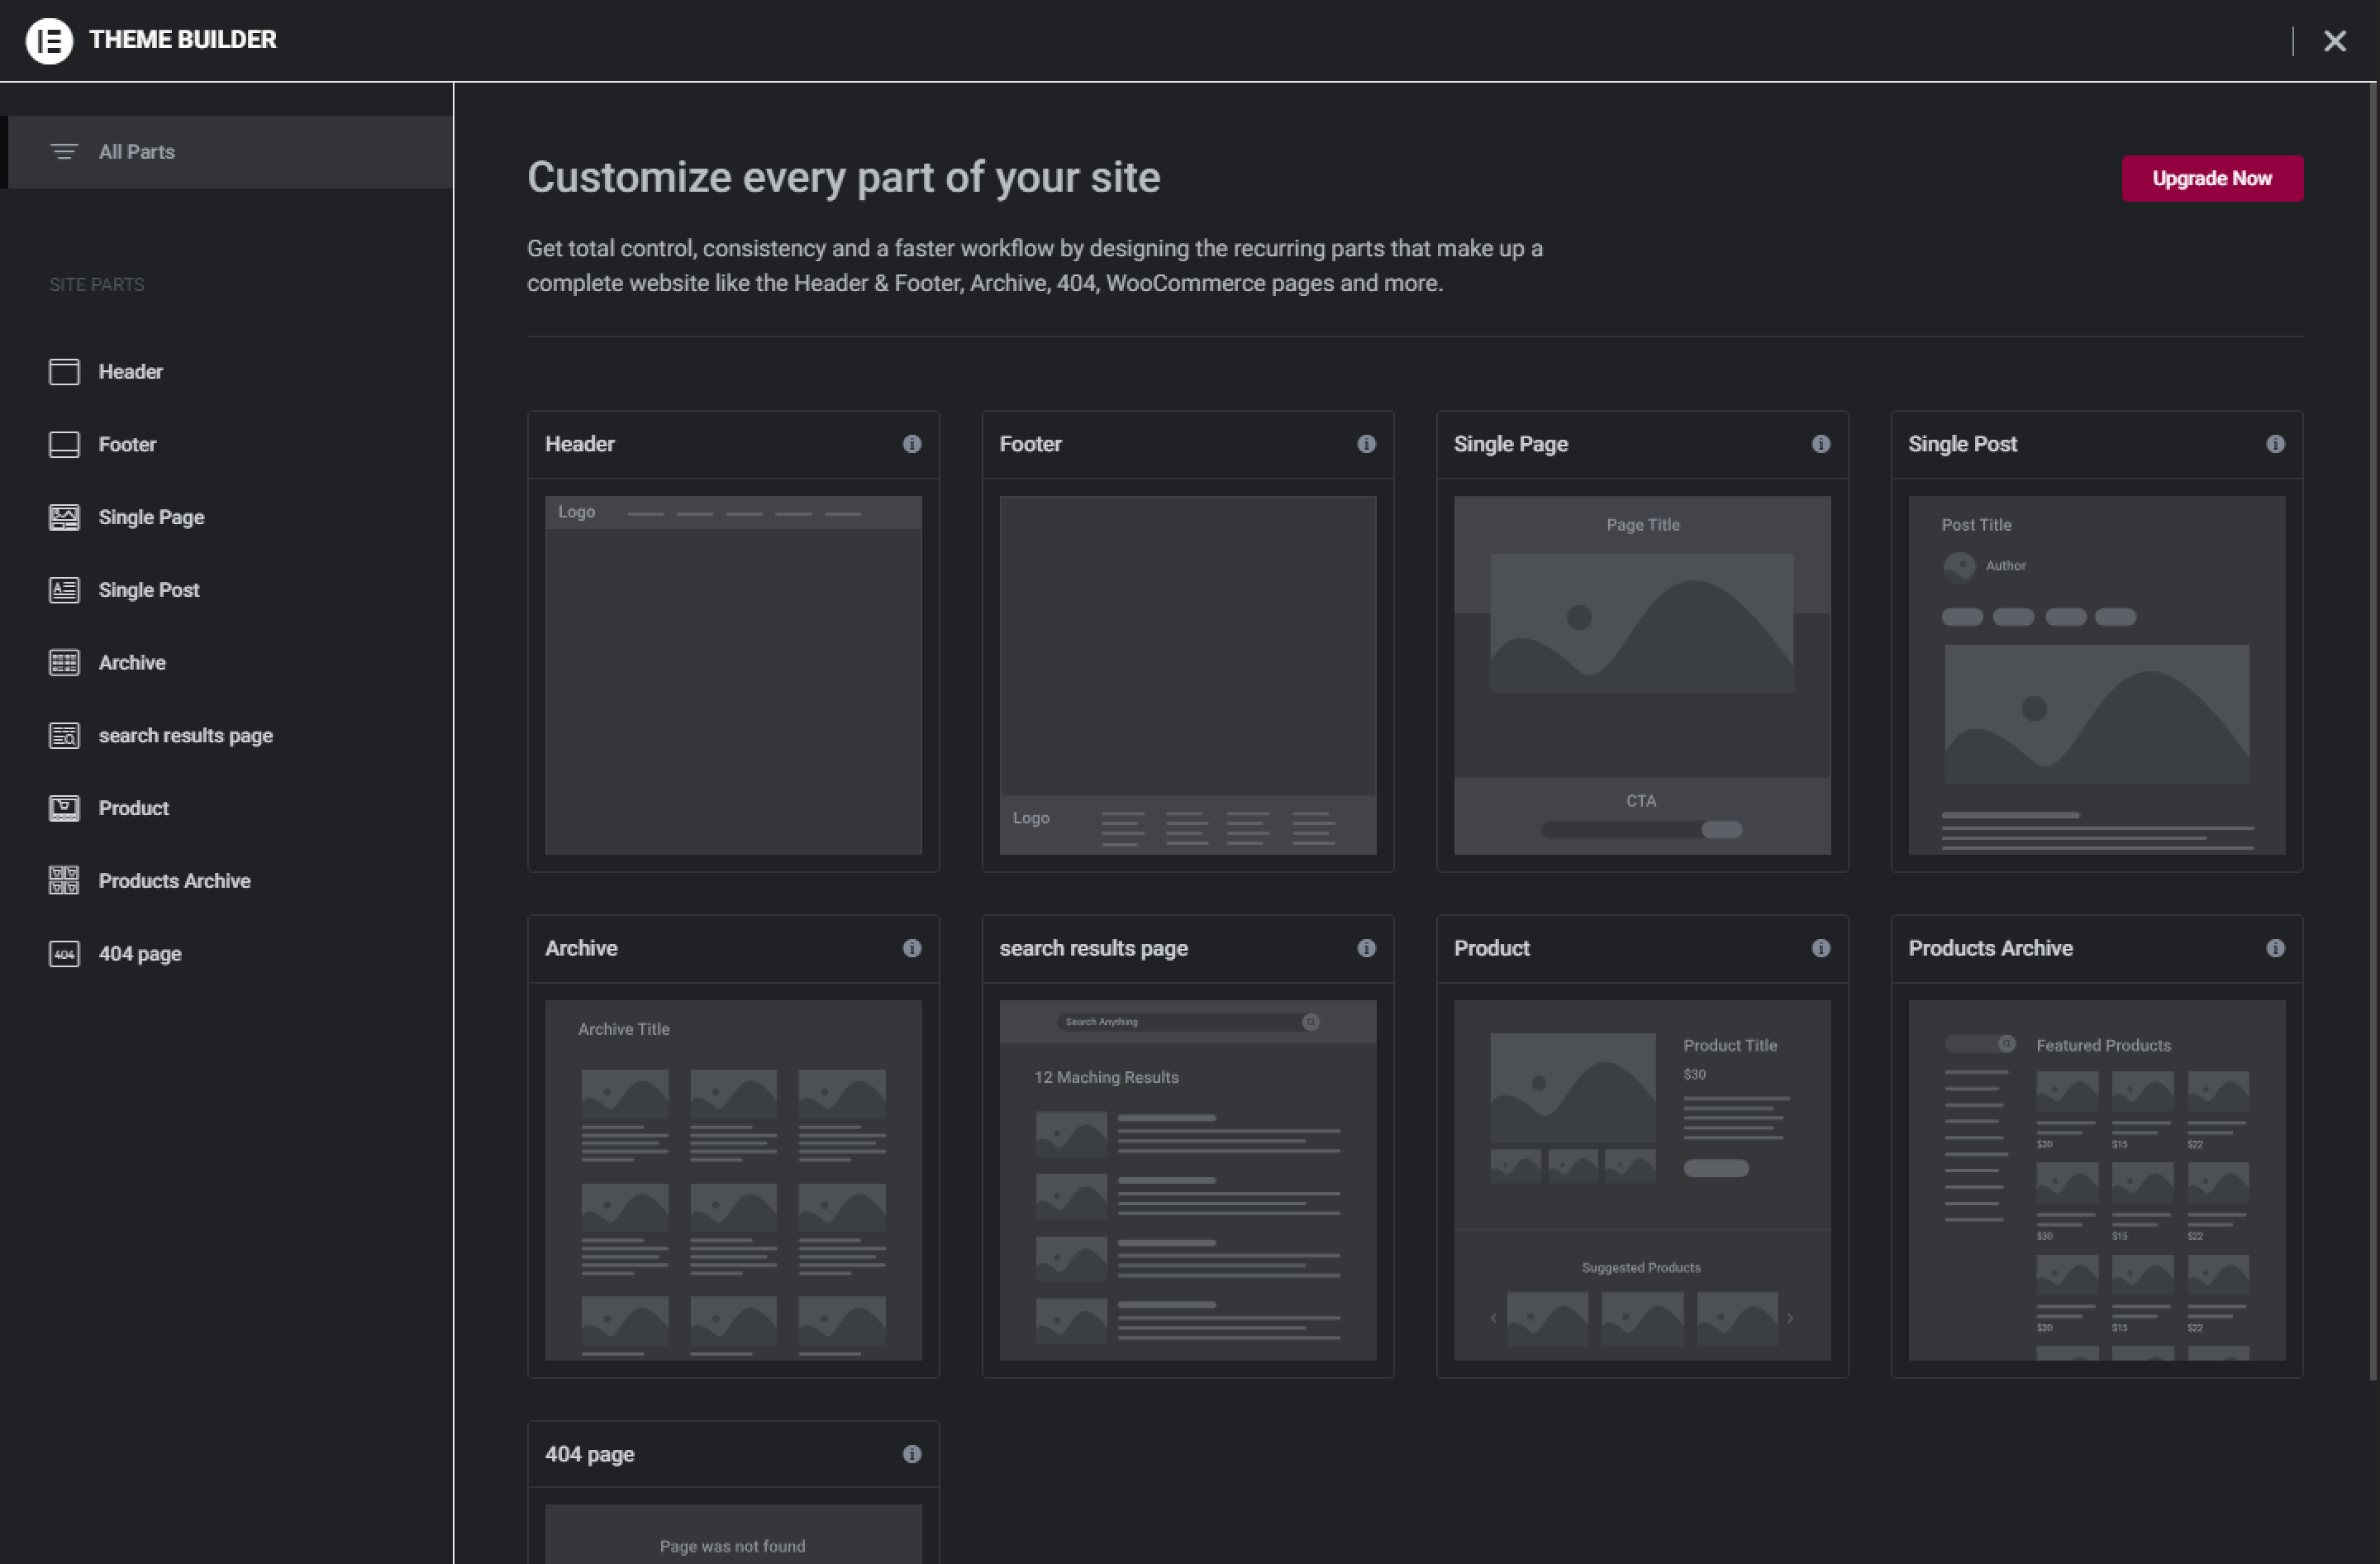Close the Theme Builder window

(x=2334, y=41)
